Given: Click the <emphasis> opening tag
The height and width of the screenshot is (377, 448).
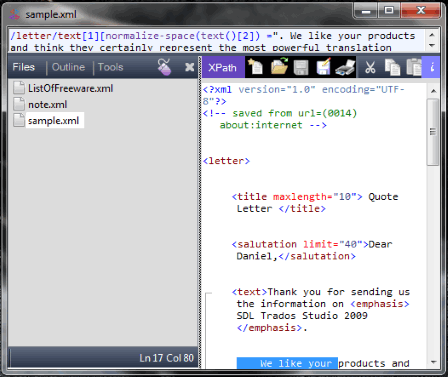Looking at the screenshot, I should (x=380, y=304).
